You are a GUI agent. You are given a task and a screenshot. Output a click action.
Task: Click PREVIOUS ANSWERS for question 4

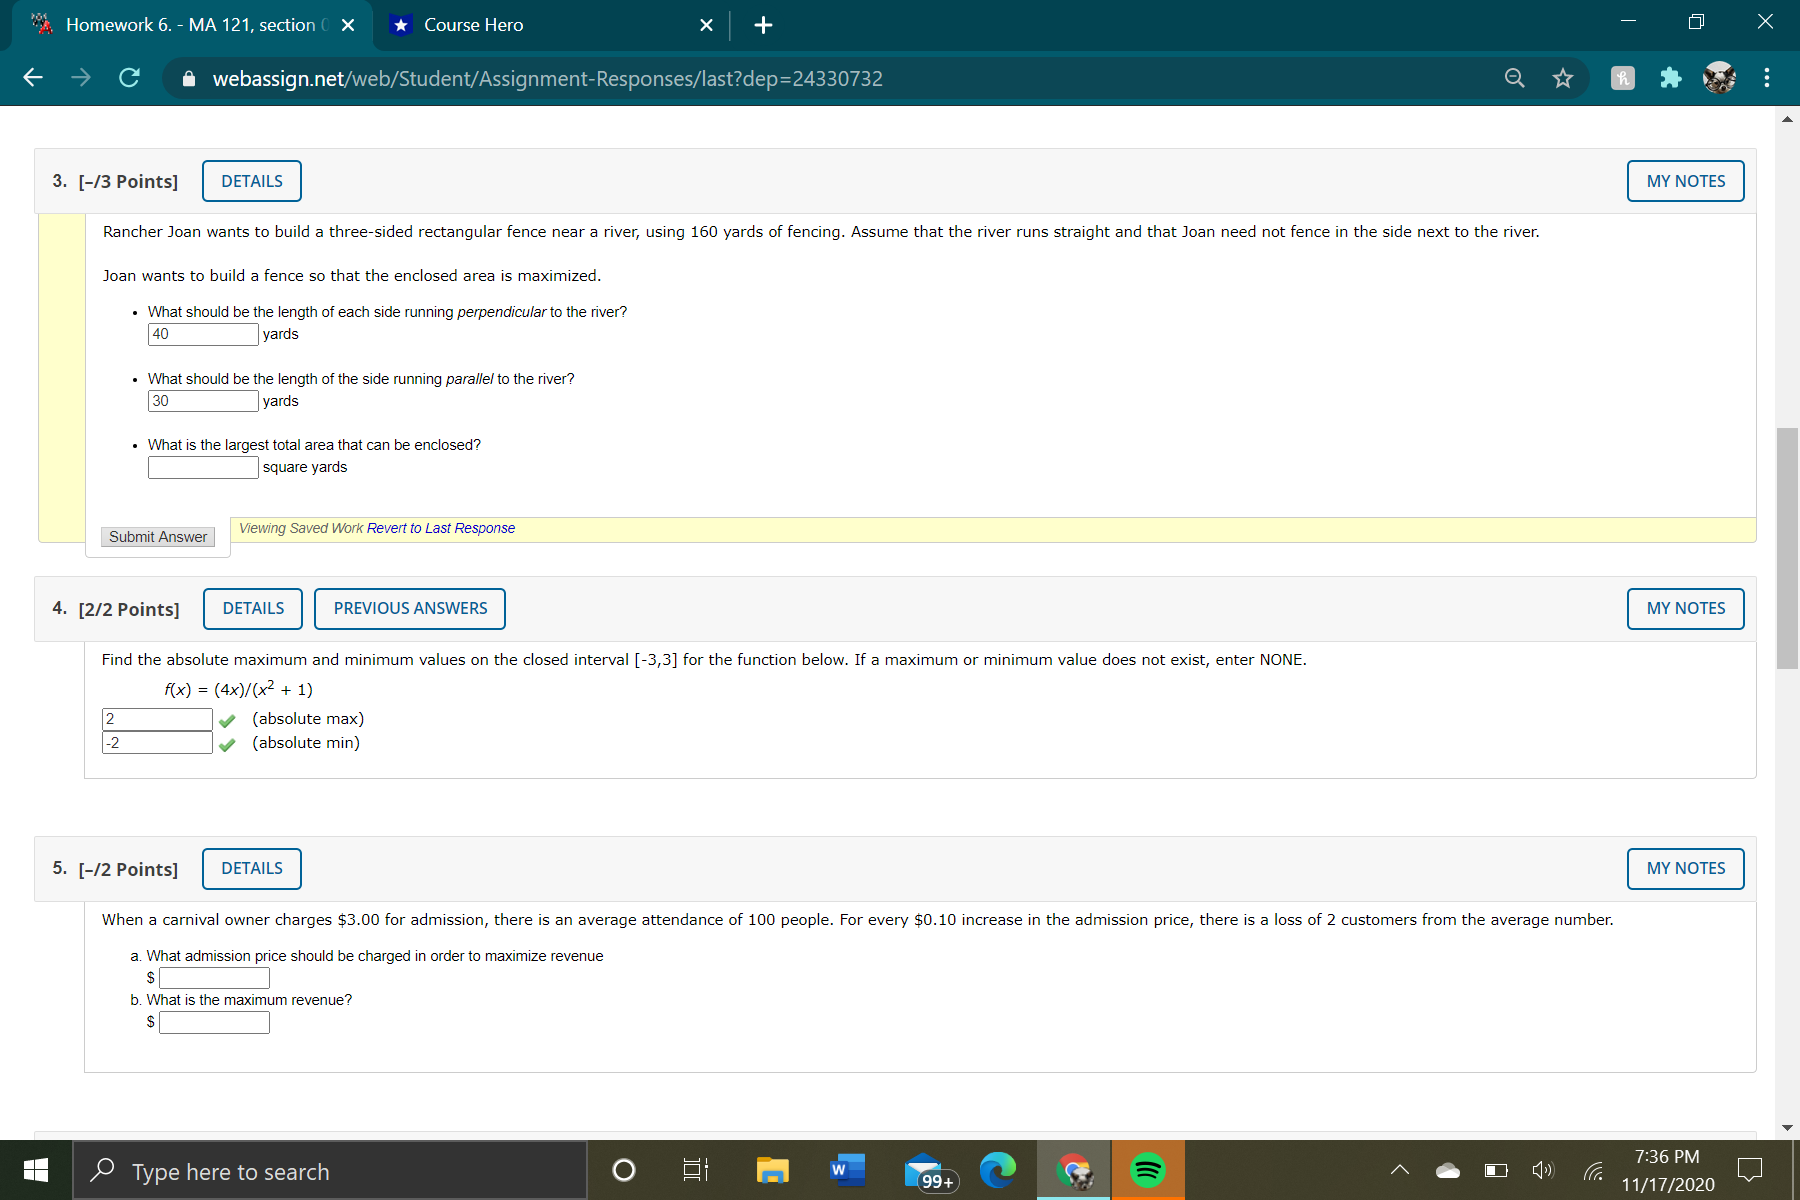coord(409,608)
